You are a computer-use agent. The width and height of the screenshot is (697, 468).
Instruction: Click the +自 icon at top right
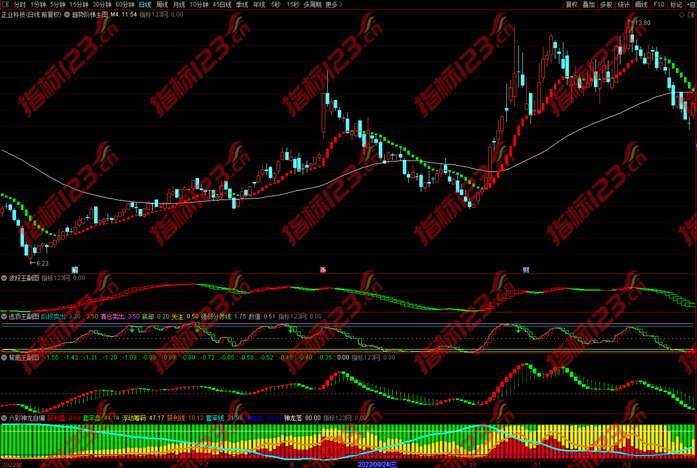(x=689, y=4)
